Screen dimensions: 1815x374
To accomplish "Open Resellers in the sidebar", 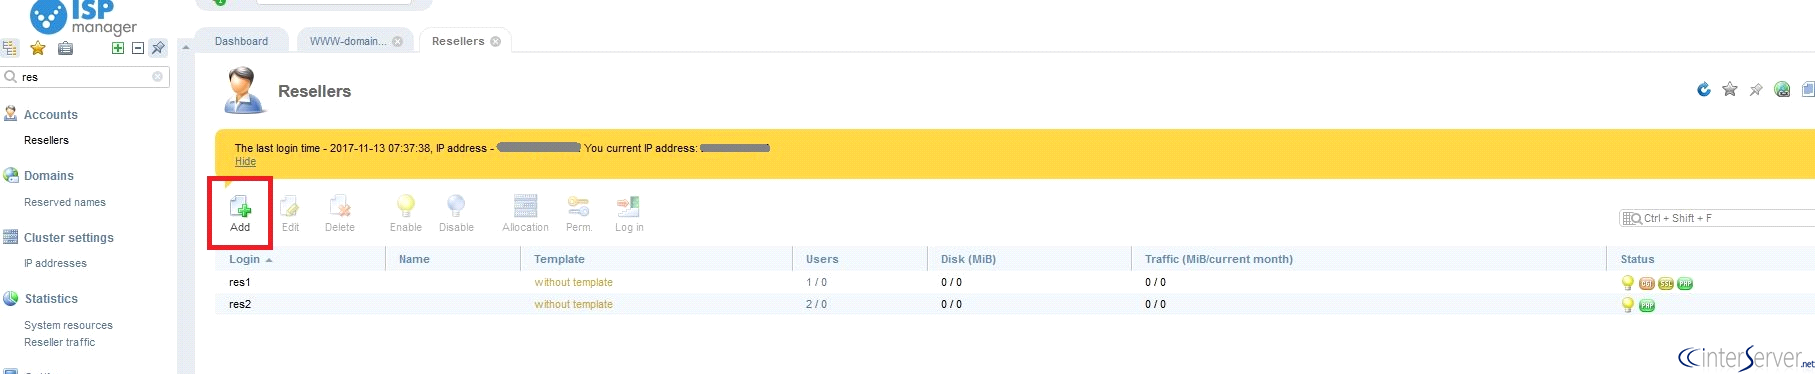I will click(46, 140).
